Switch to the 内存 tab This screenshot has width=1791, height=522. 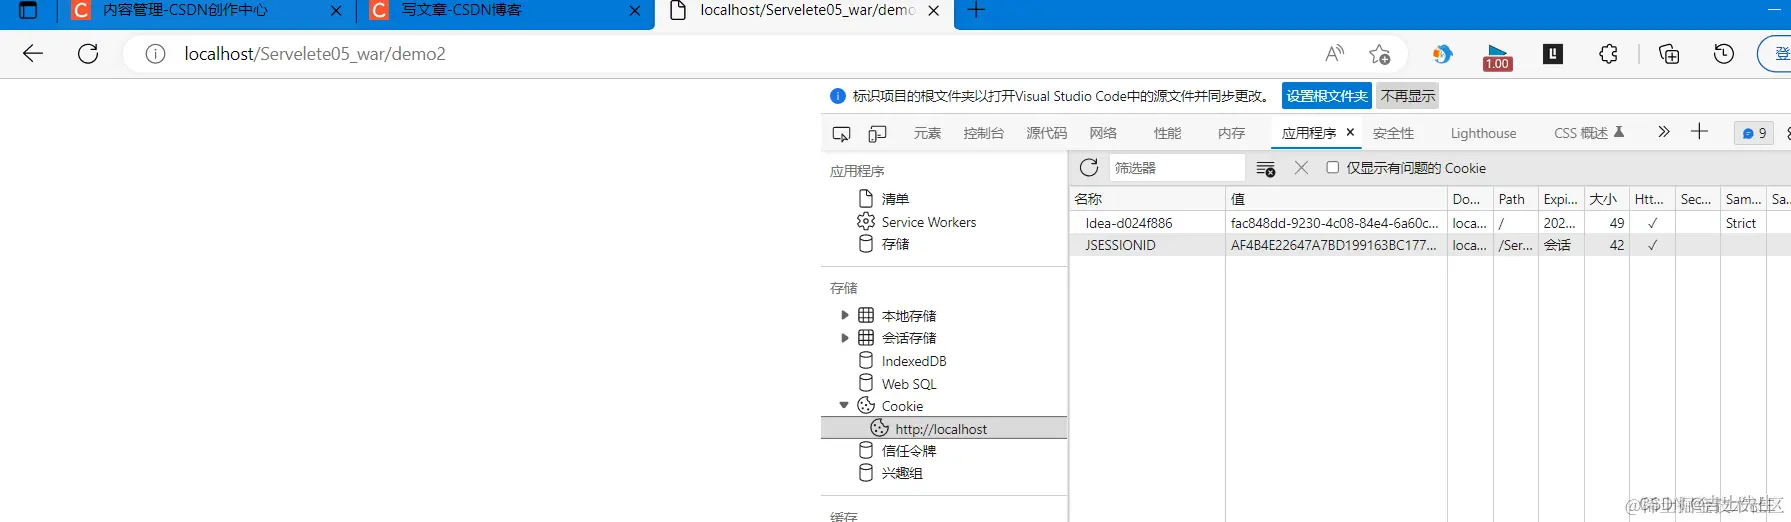click(1232, 133)
